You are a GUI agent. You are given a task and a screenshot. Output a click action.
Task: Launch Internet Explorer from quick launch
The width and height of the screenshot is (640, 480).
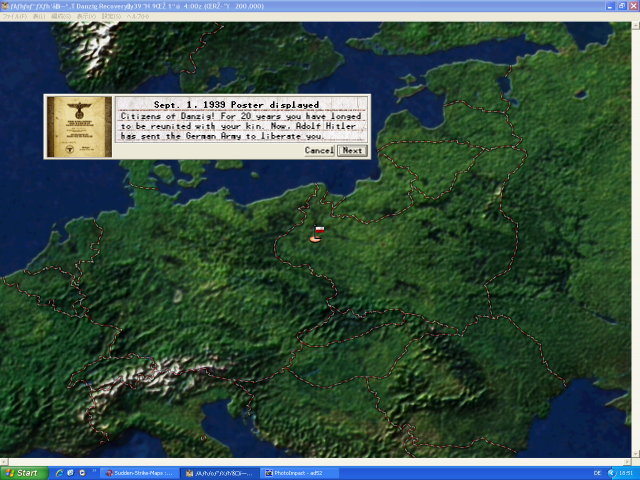60,473
